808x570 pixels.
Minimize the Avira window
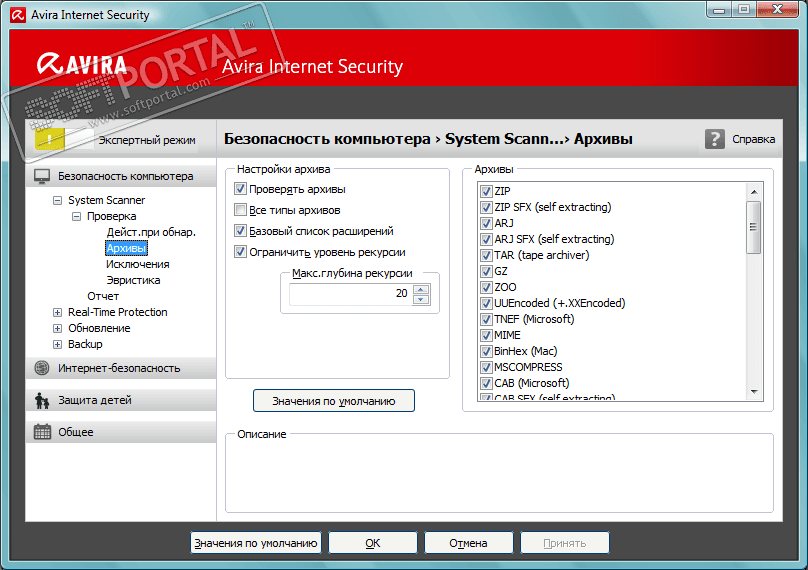click(x=720, y=10)
